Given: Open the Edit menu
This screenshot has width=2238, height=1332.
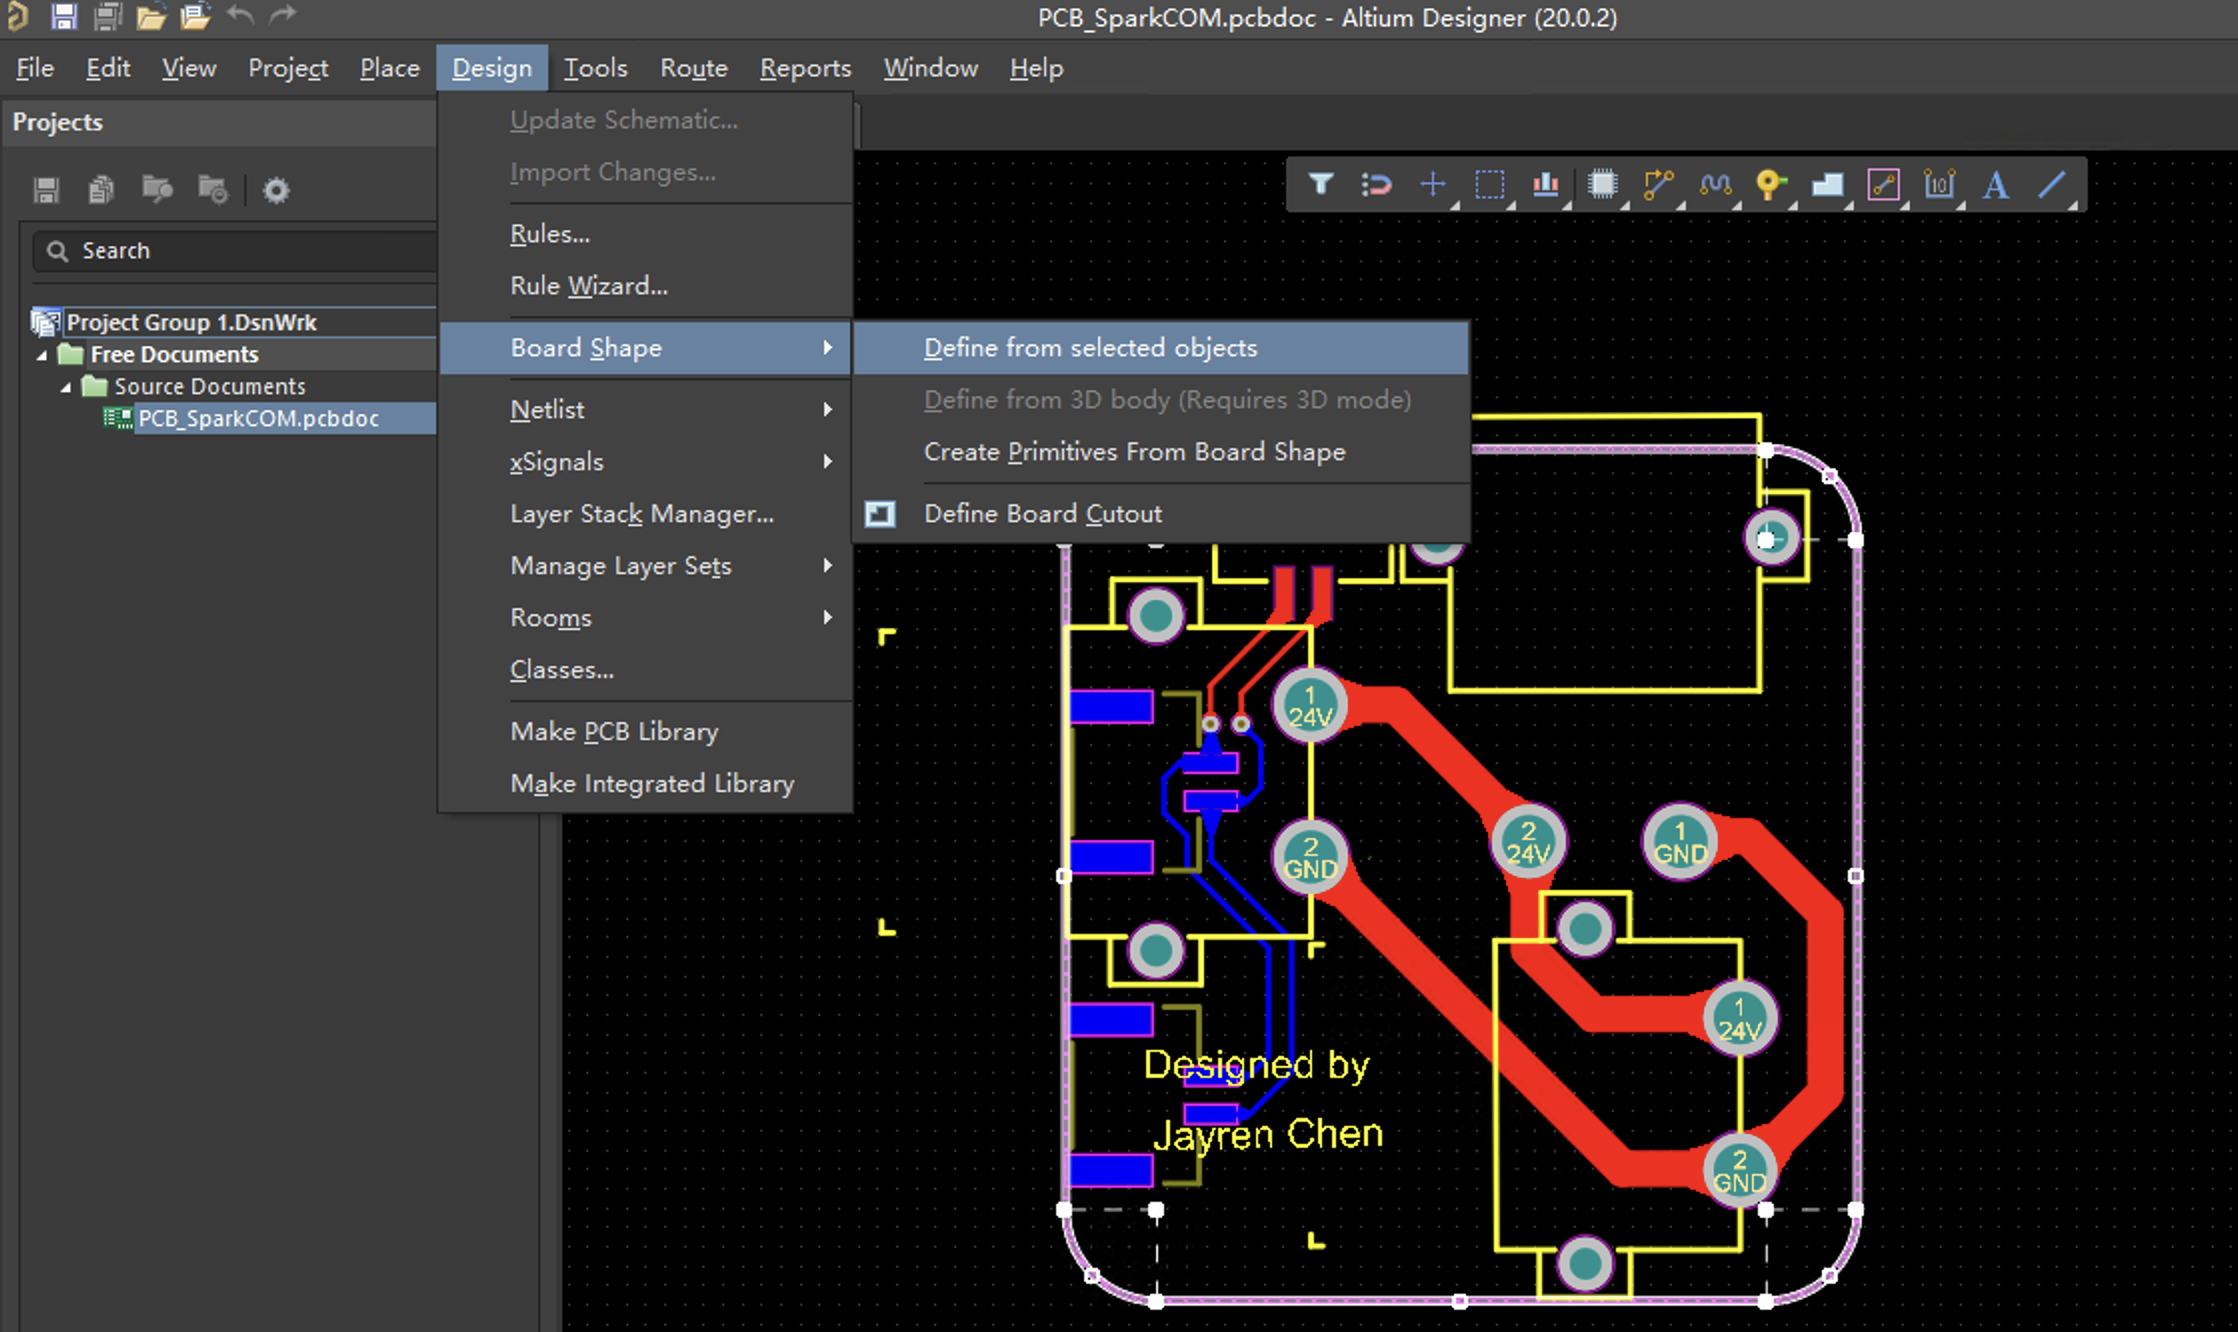Looking at the screenshot, I should coord(108,68).
